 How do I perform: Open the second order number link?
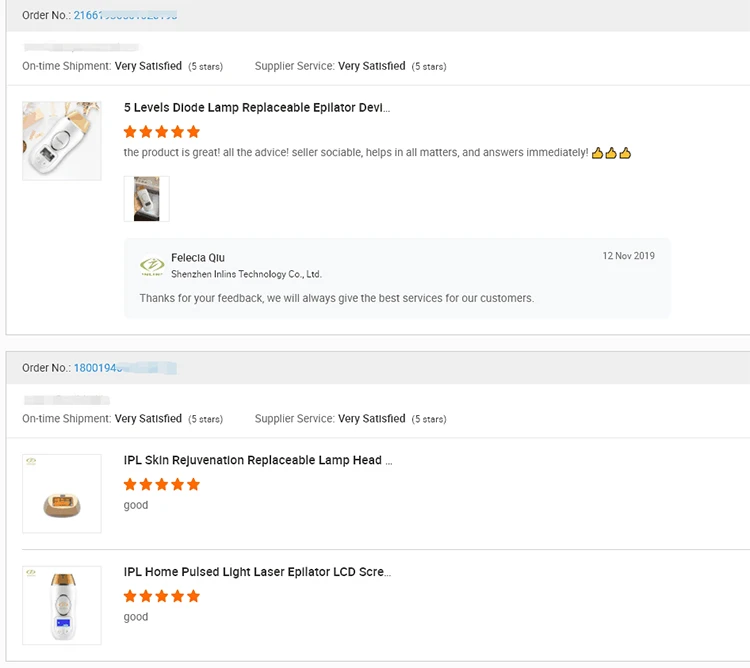tap(124, 368)
